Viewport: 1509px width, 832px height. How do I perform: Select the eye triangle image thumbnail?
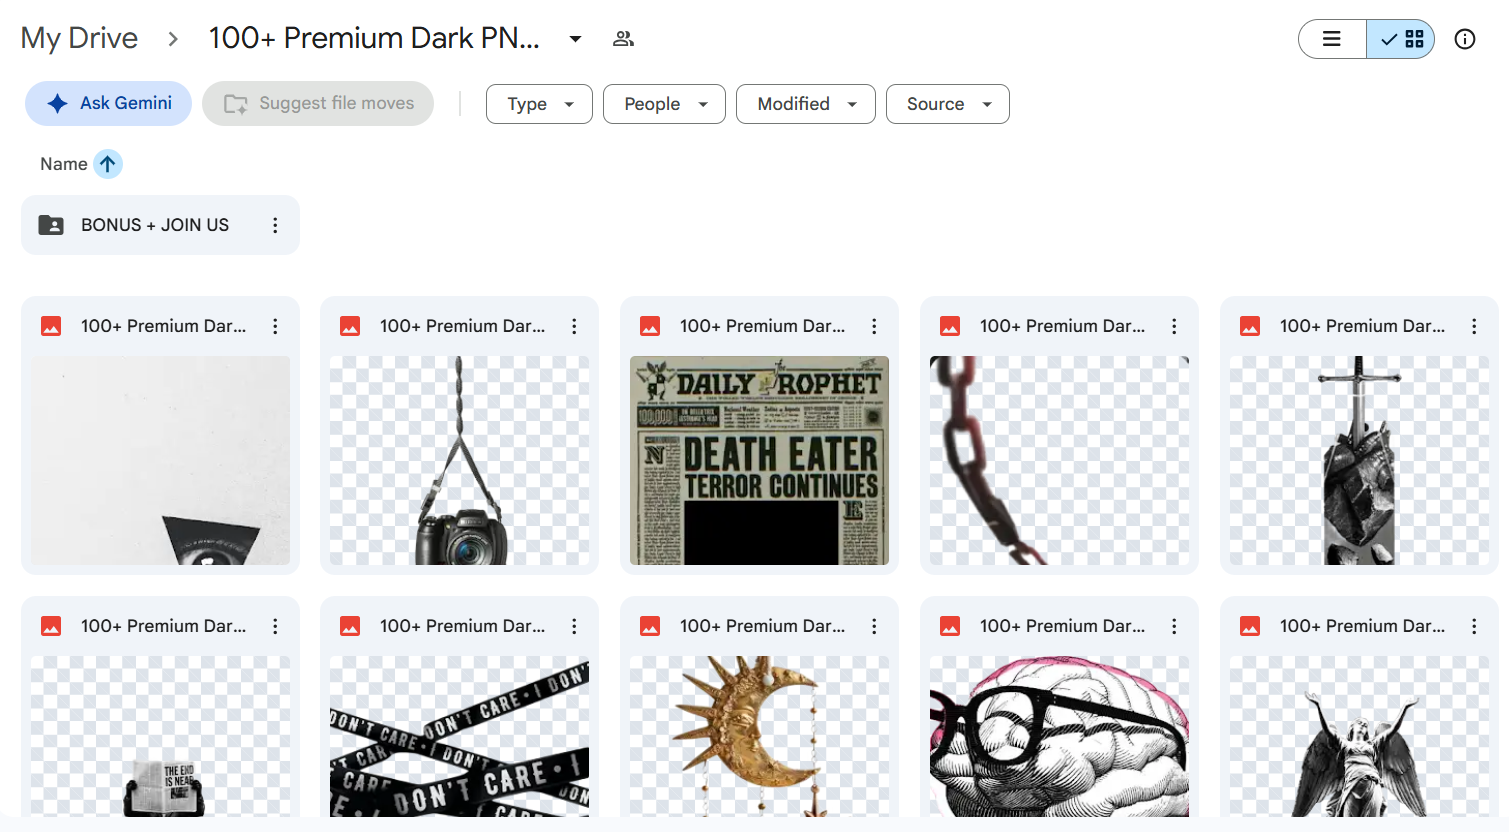click(160, 461)
